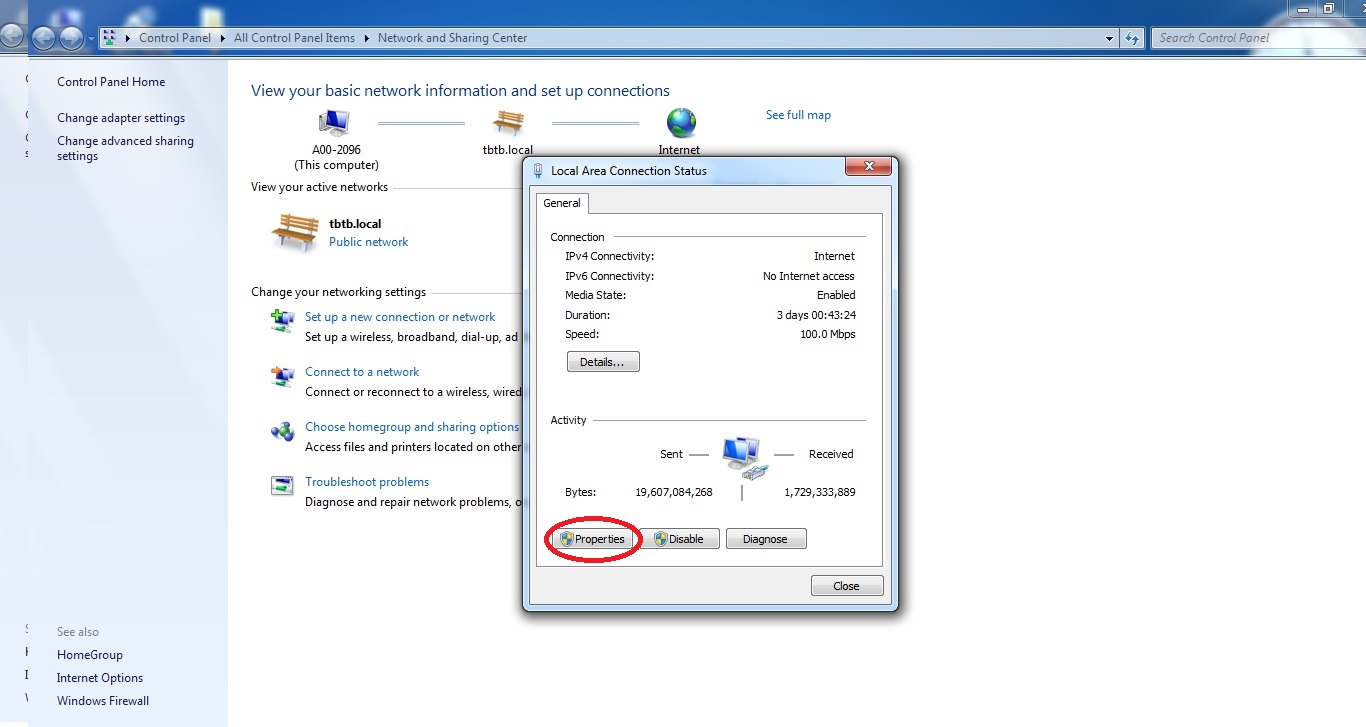Viewport: 1366px width, 727px height.
Task: Click the Search Control Panel field
Action: coord(1250,38)
